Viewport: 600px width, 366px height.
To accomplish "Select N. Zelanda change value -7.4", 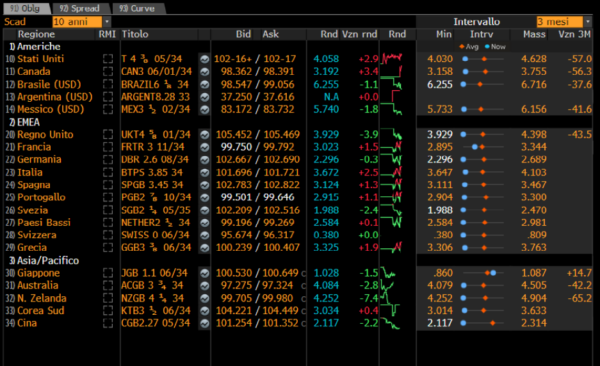I will [x=368, y=298].
